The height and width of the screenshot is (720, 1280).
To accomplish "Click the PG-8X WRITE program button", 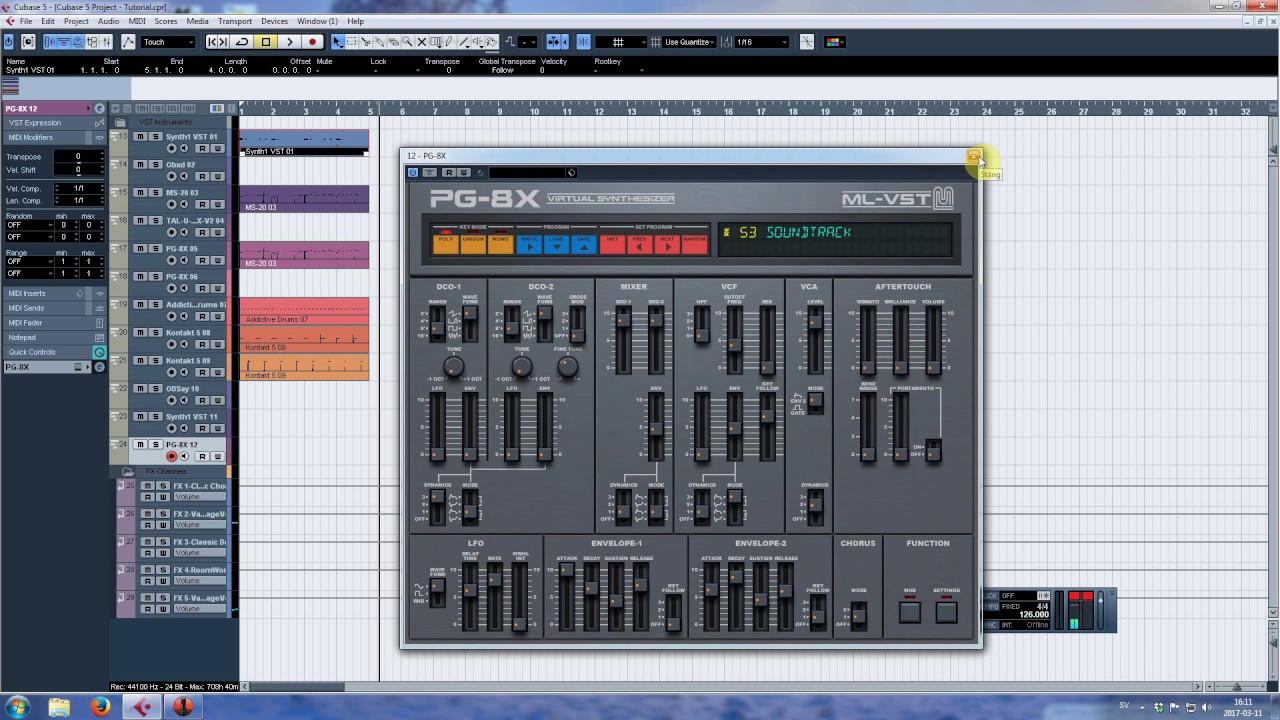I will [x=529, y=245].
